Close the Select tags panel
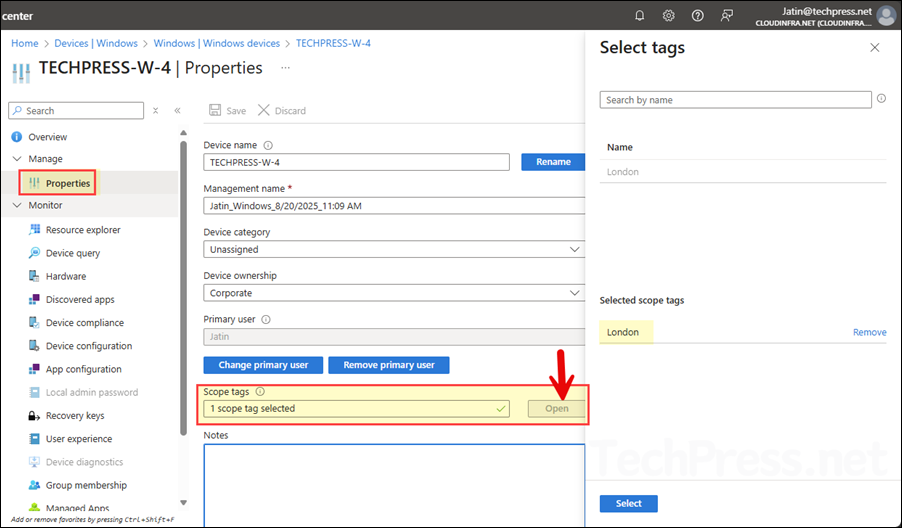The width and height of the screenshot is (902, 528). [x=874, y=48]
